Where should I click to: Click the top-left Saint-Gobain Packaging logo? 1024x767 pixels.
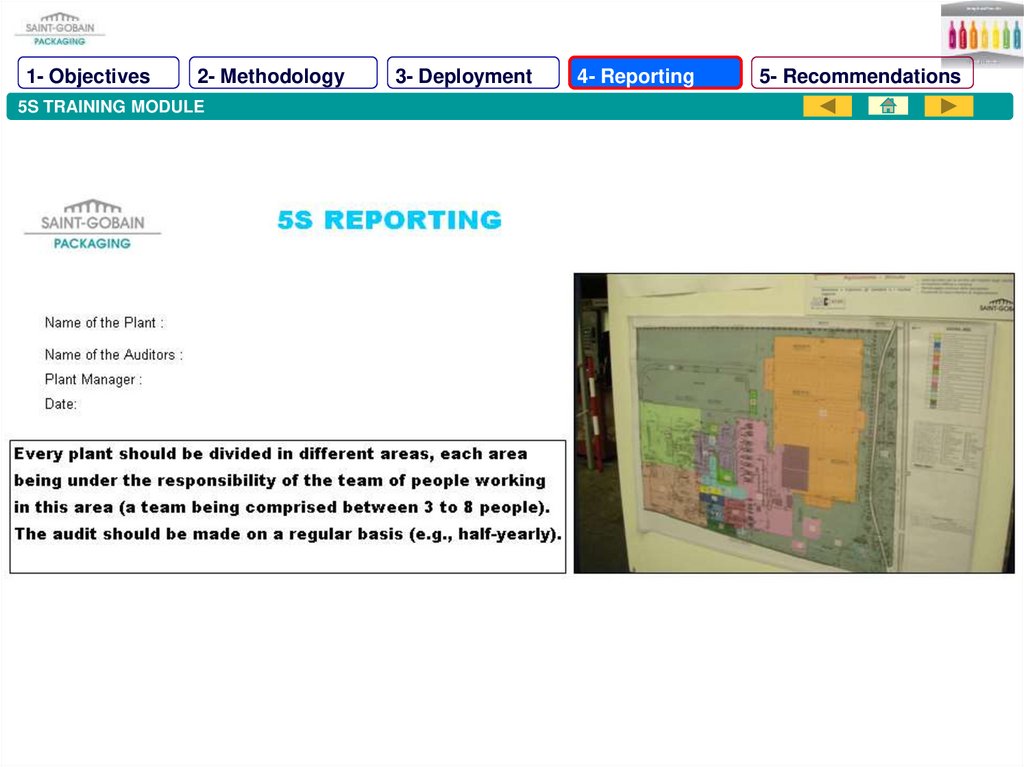pos(60,29)
